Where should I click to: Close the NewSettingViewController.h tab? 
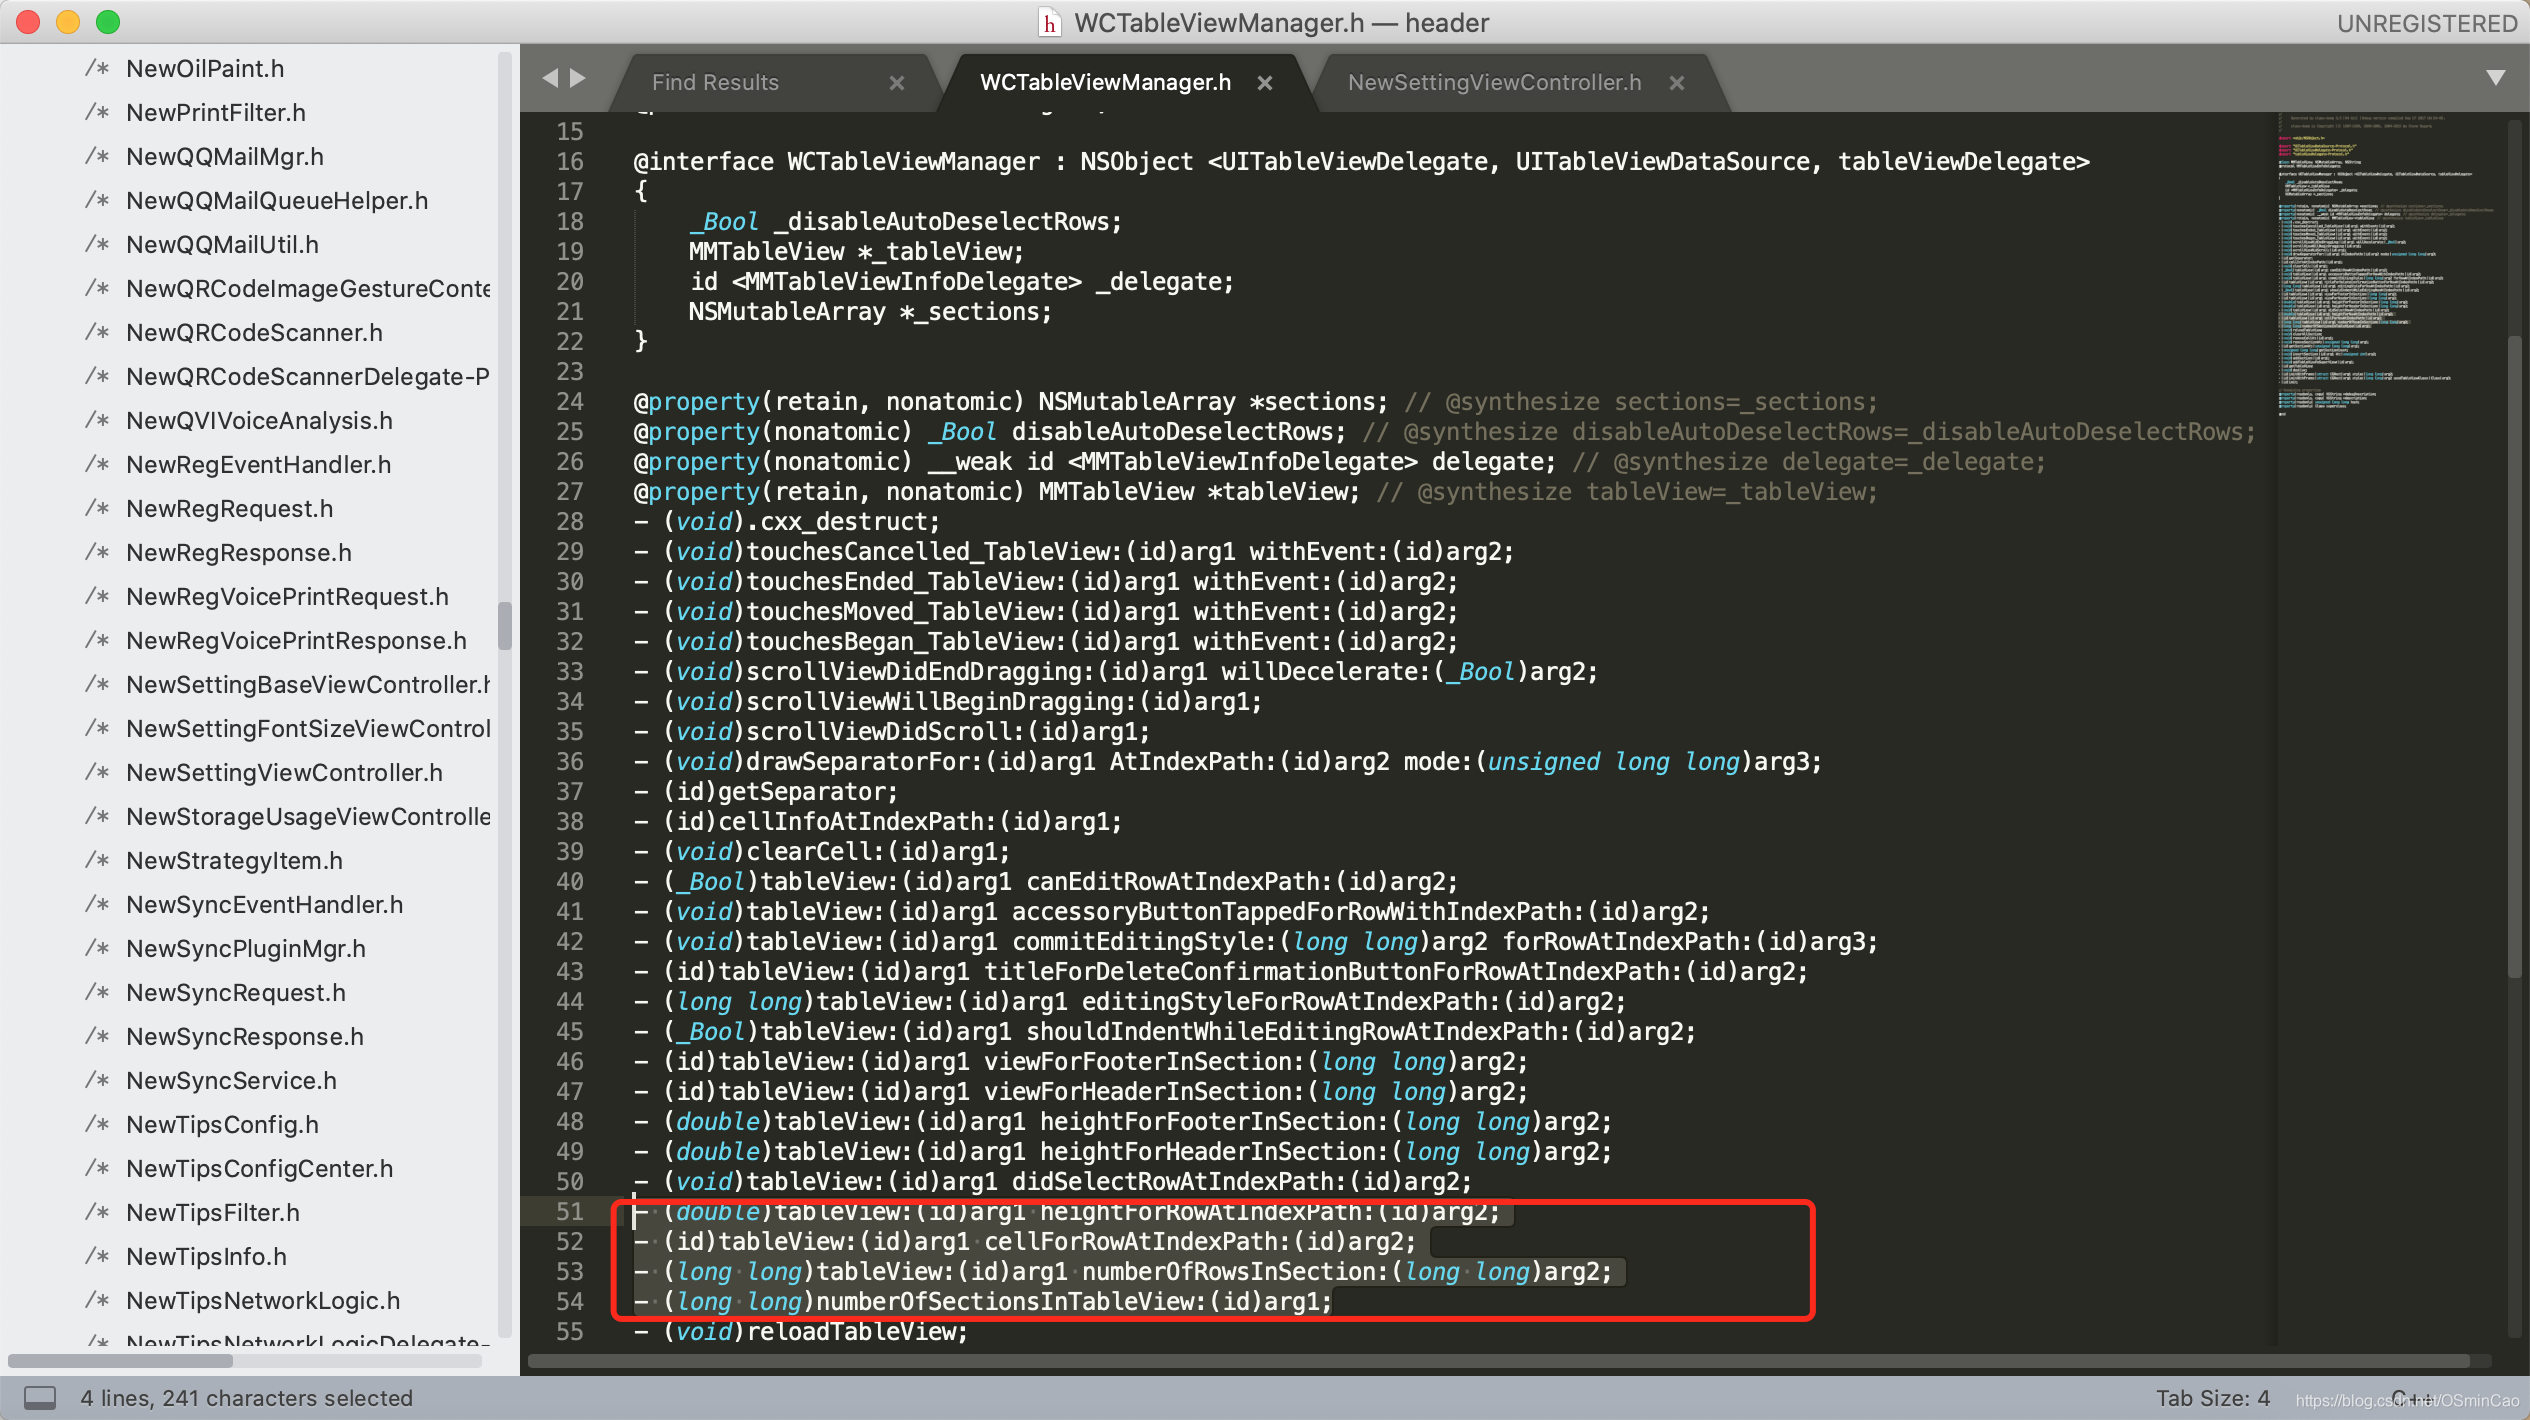tap(1677, 83)
